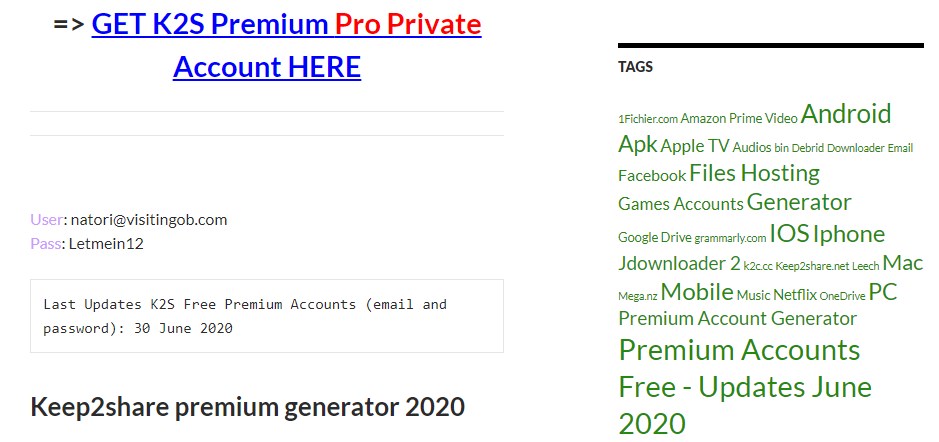939x442 pixels.
Task: Open the Keep2share.net tag
Action: click(x=812, y=267)
